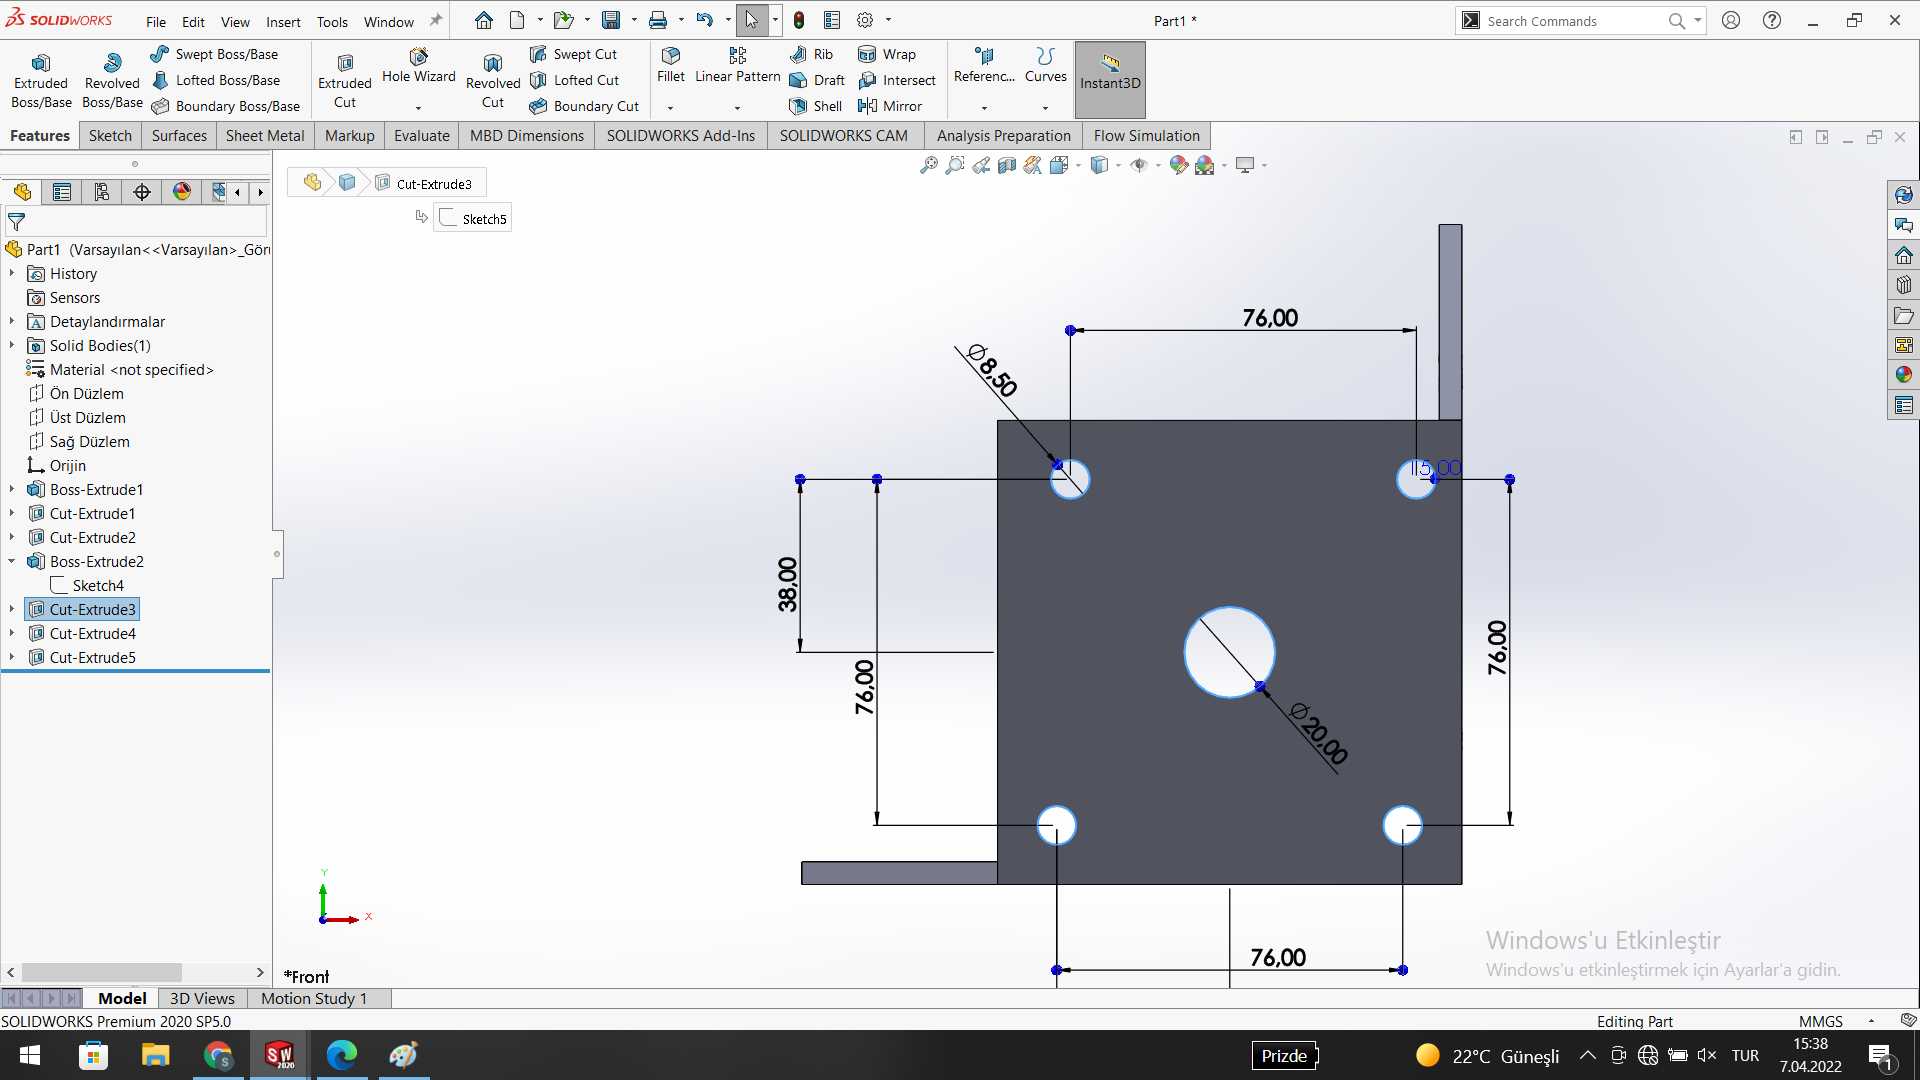The height and width of the screenshot is (1080, 1920).
Task: Switch to the Sketch tab
Action: (x=110, y=135)
